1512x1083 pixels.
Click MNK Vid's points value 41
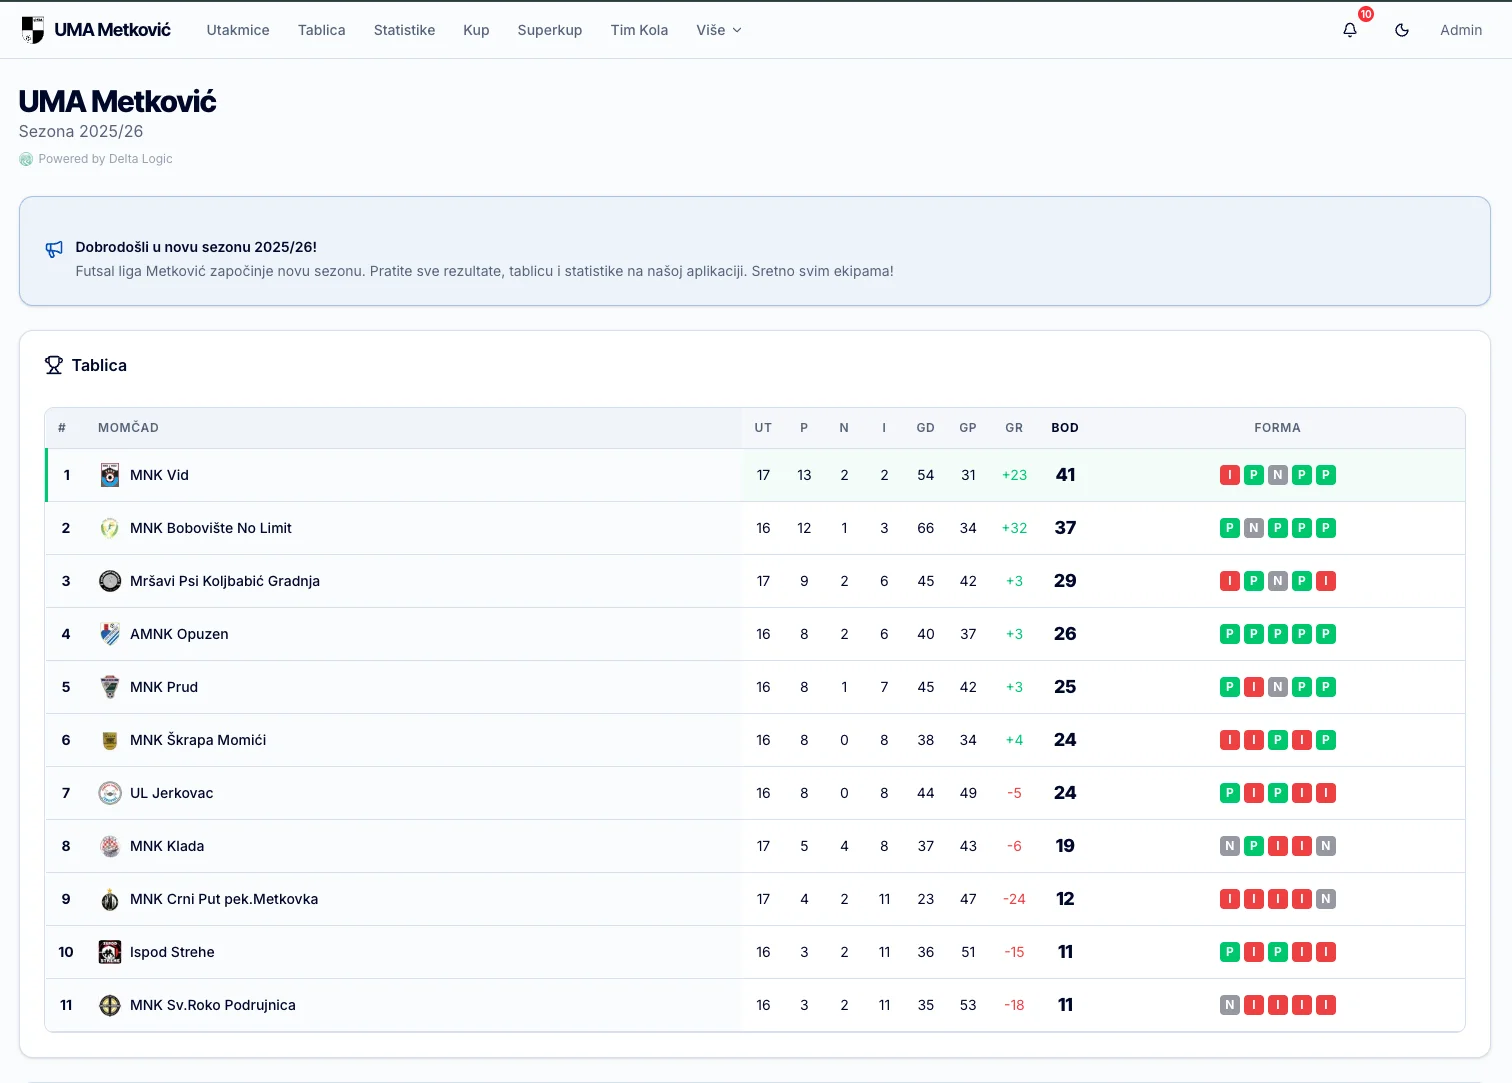[1066, 475]
